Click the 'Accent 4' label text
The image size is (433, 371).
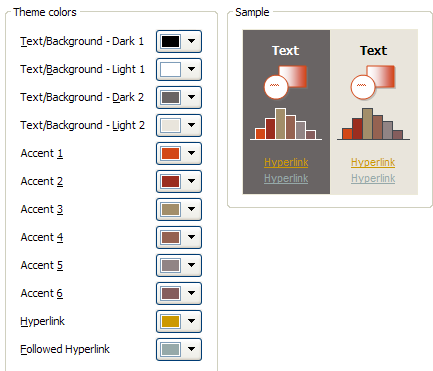(x=42, y=237)
